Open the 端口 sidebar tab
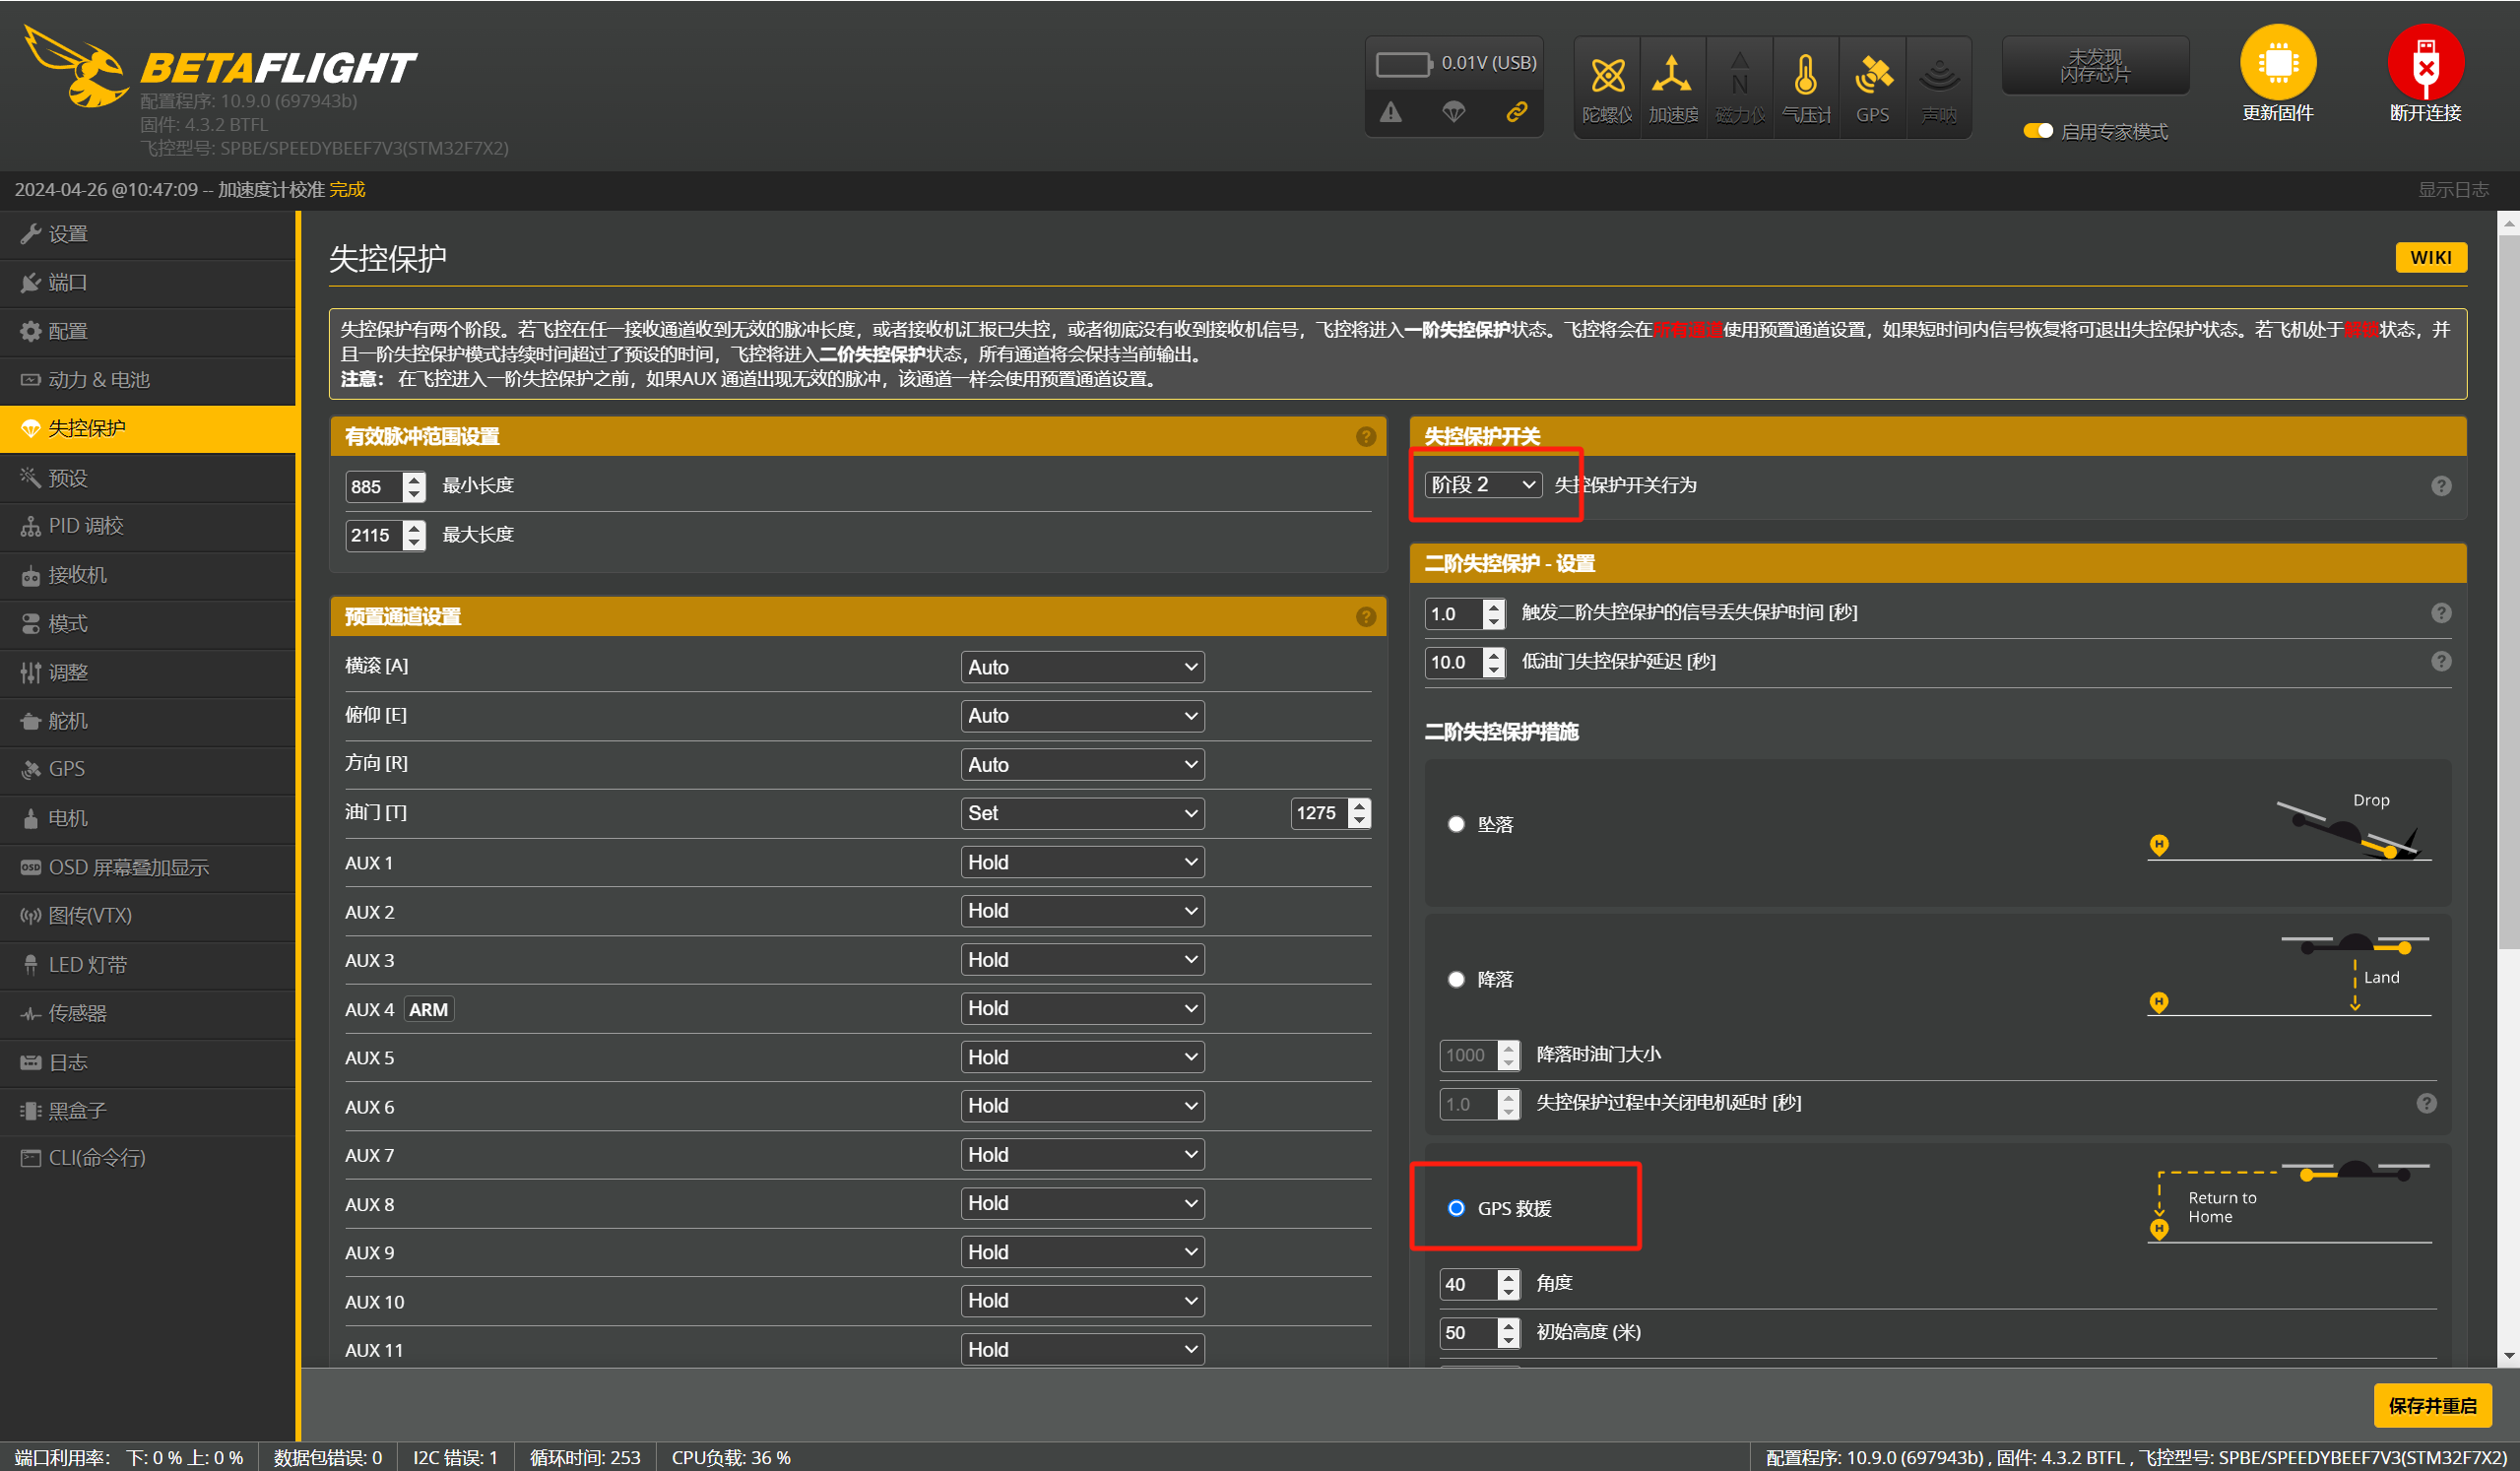Screen dimensions: 2520x1471 pos(148,283)
